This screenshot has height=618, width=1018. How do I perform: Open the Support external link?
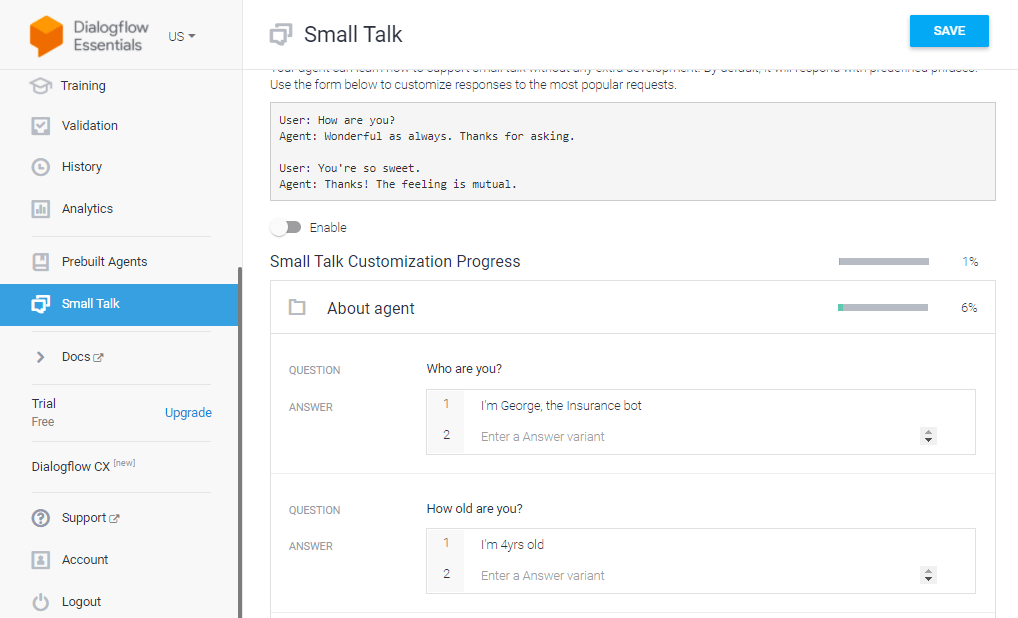pos(90,518)
